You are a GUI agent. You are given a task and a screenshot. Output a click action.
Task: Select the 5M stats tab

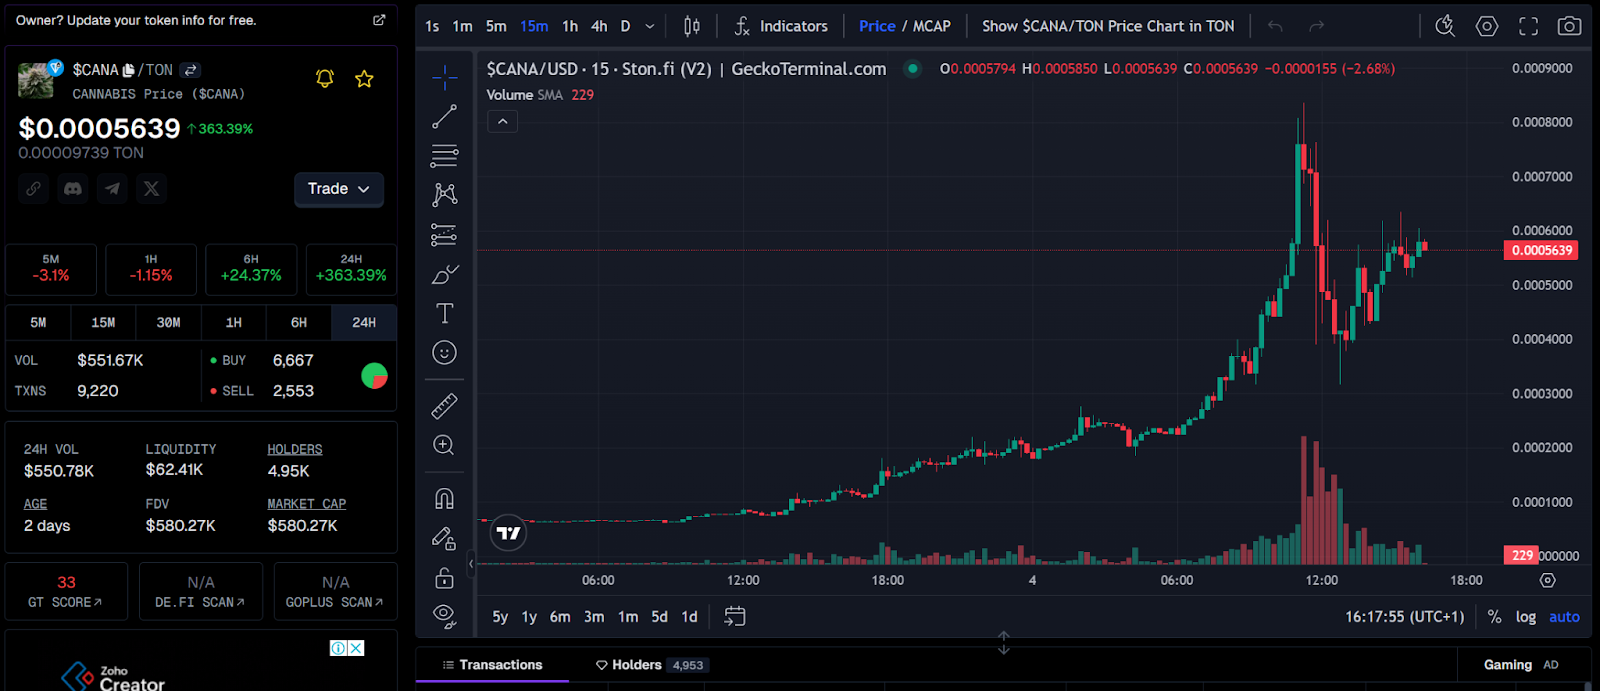click(38, 322)
